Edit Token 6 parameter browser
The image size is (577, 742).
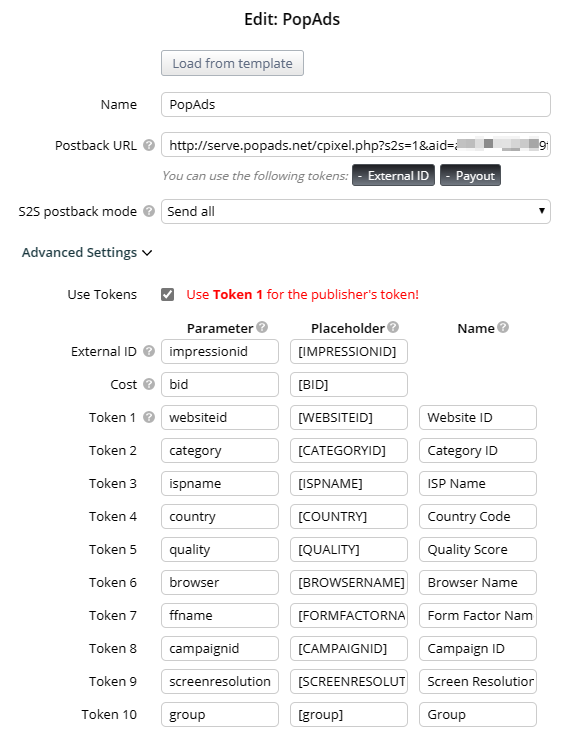point(220,582)
